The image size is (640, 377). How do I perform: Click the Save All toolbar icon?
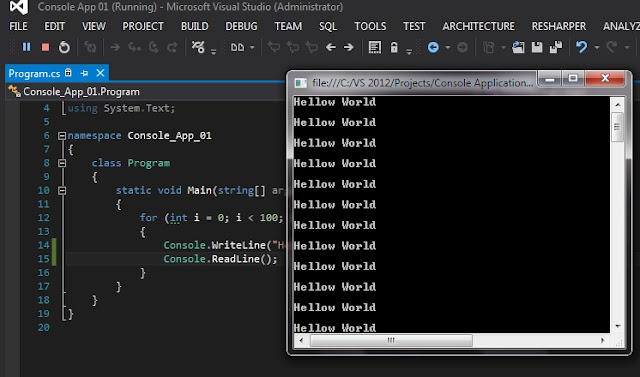click(556, 47)
